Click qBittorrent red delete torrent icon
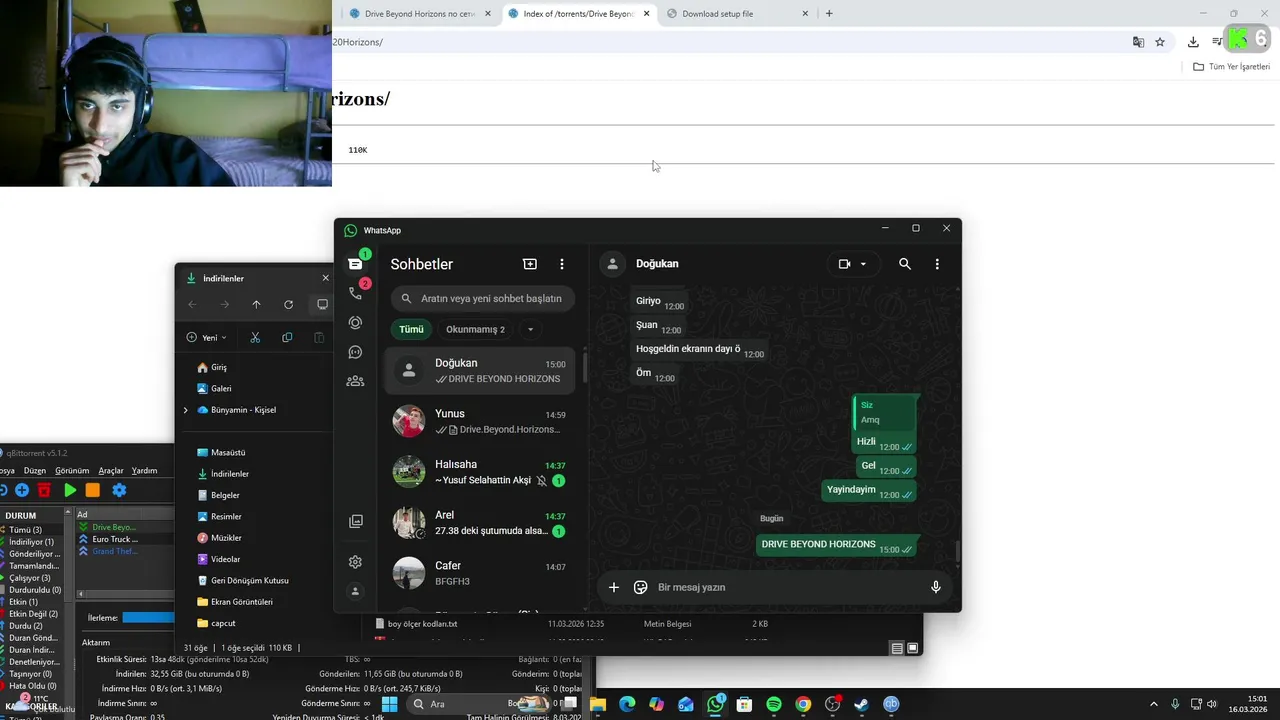The width and height of the screenshot is (1280, 720). (x=44, y=490)
